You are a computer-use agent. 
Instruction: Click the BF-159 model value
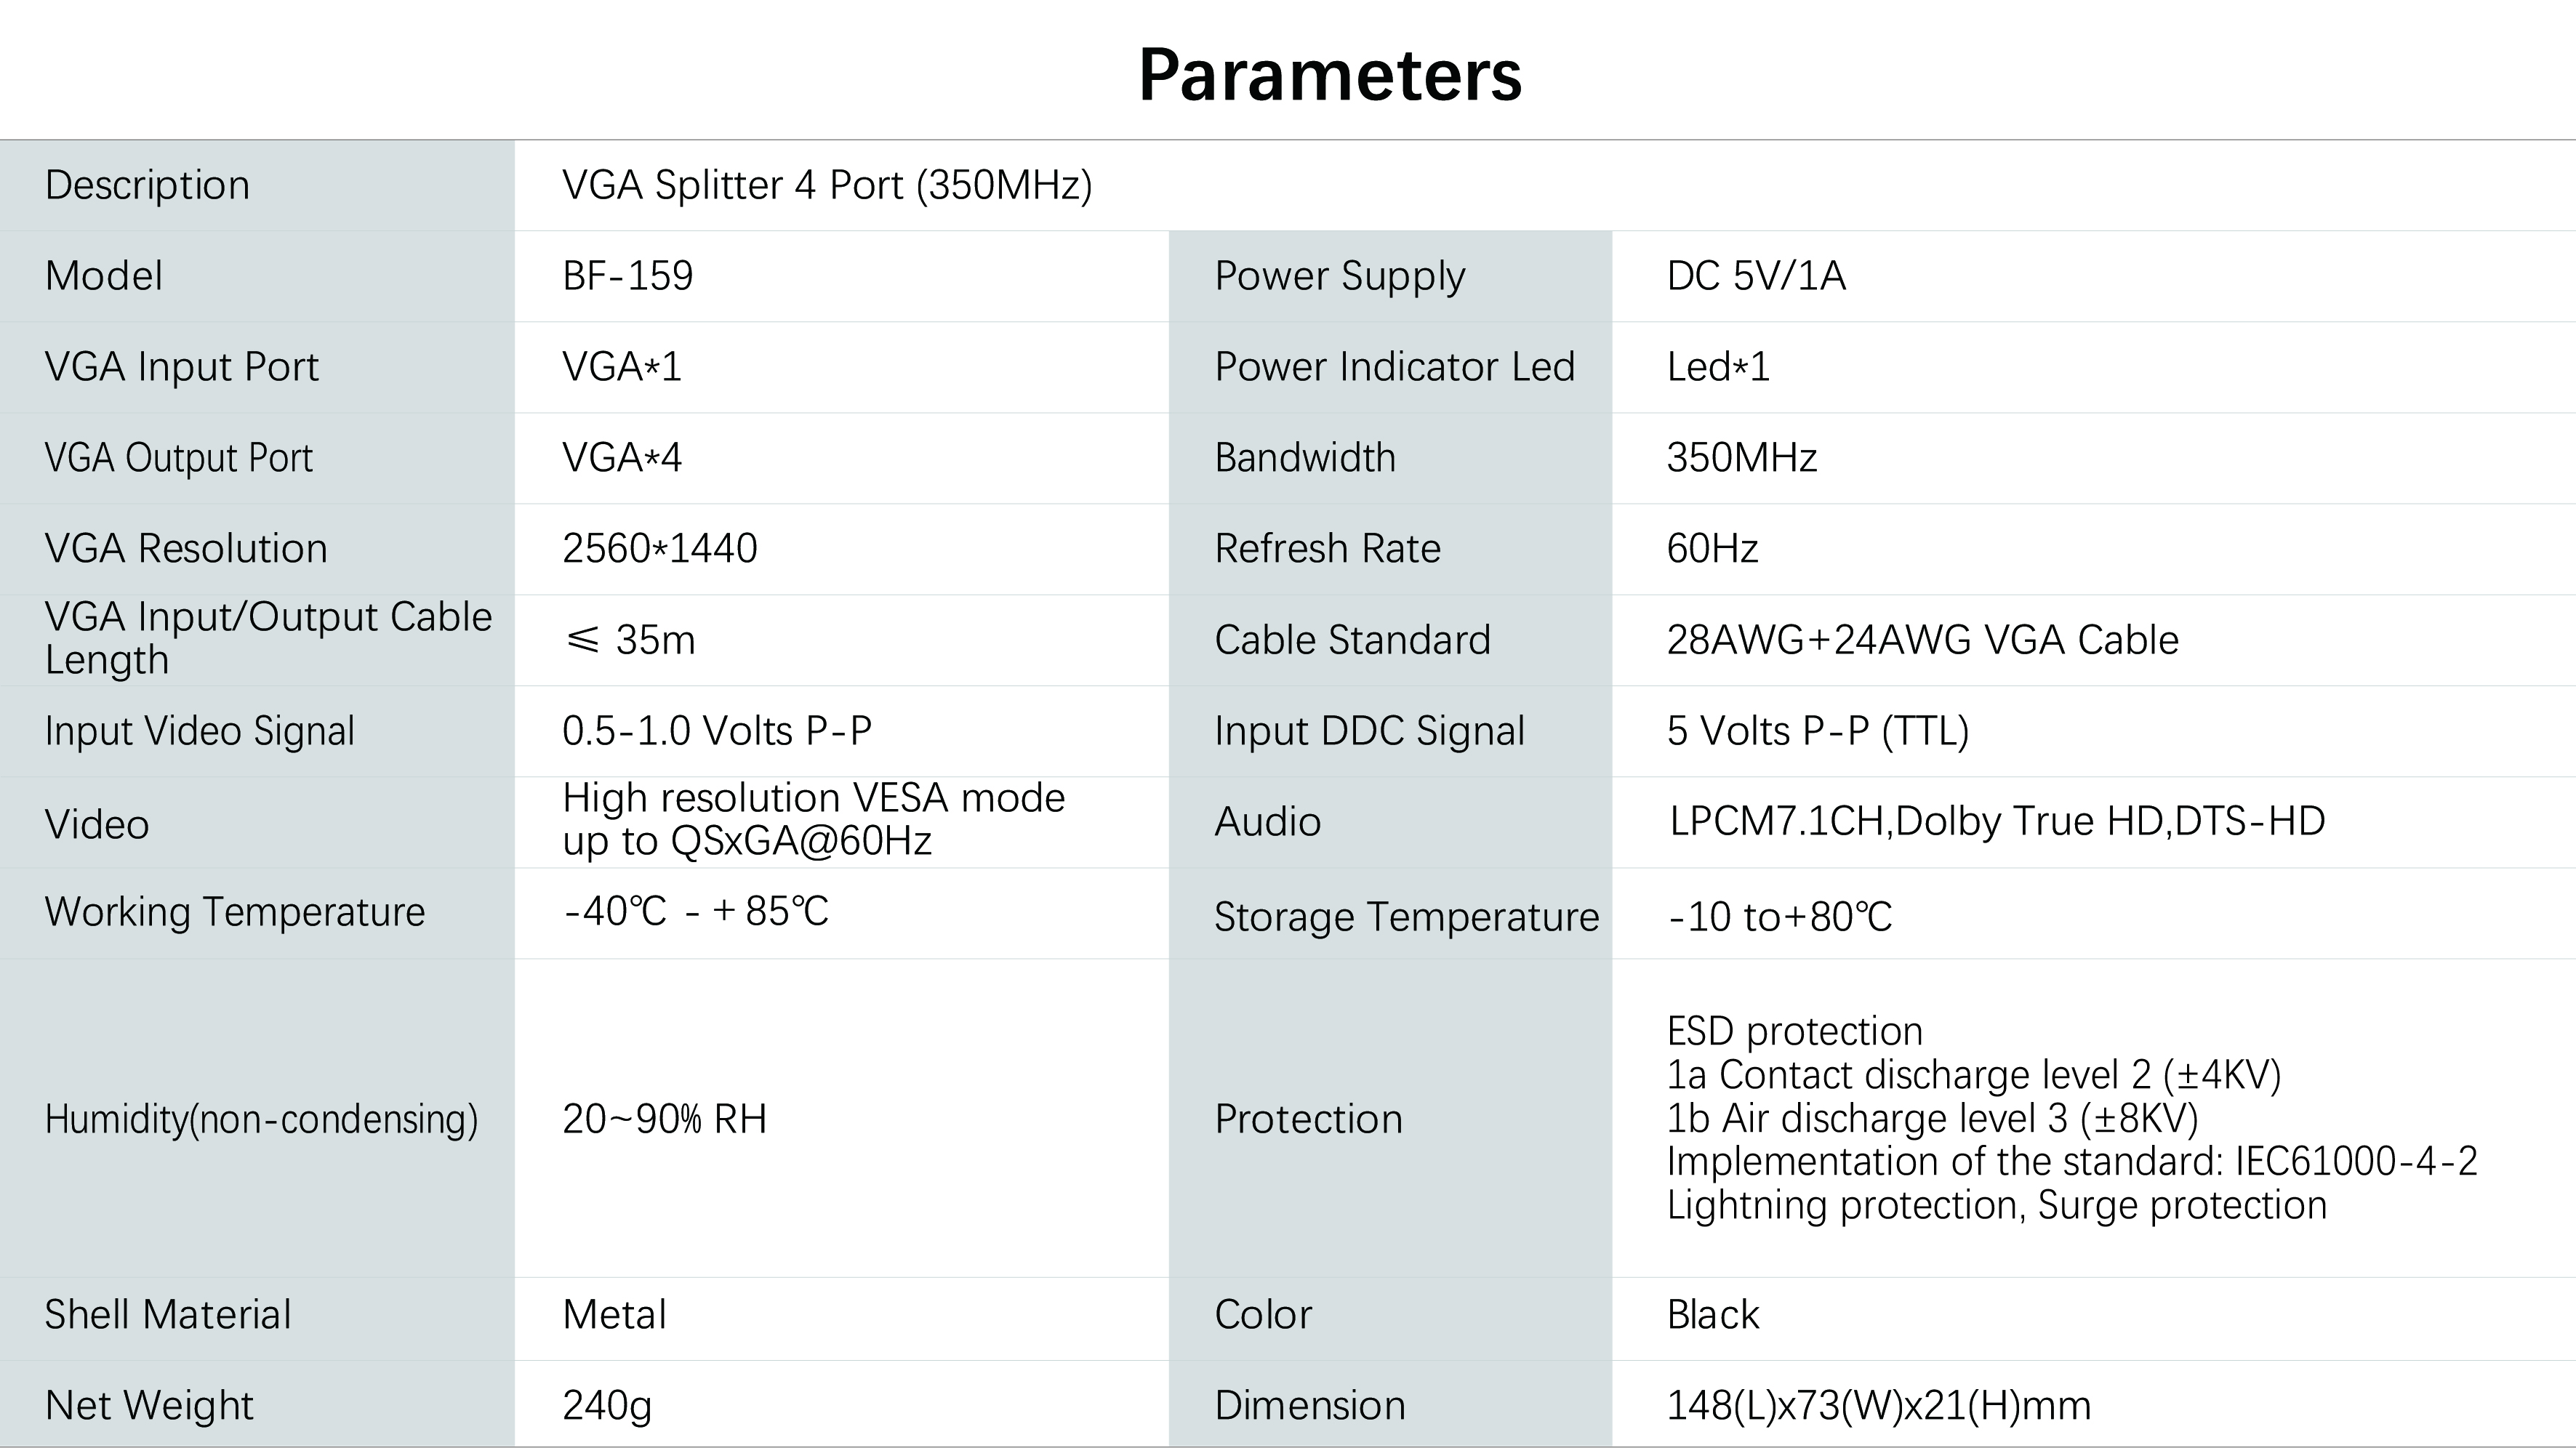(627, 276)
